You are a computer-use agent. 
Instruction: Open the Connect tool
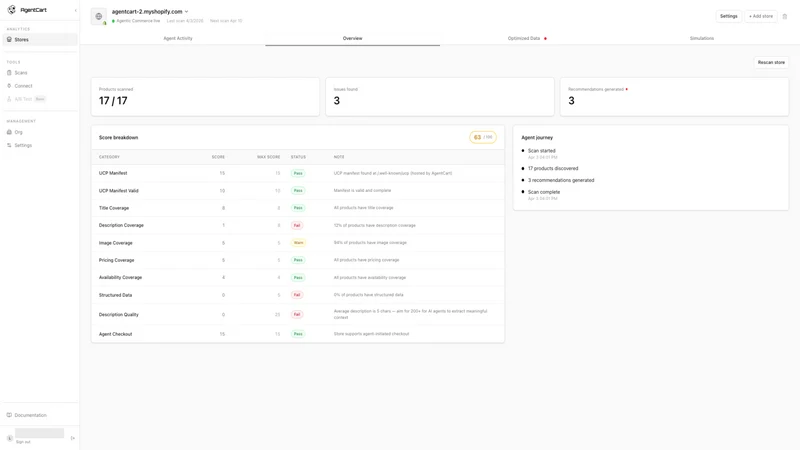click(40, 86)
